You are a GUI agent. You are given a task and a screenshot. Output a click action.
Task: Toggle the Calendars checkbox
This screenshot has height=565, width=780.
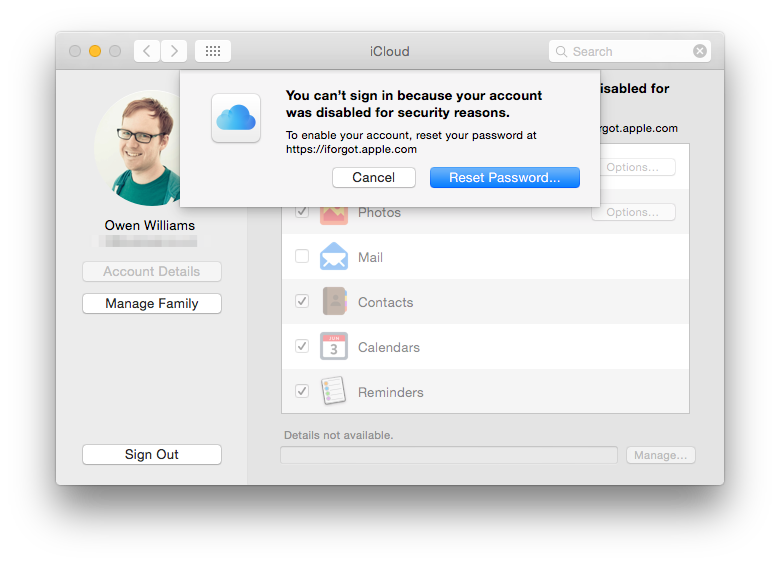coord(302,346)
